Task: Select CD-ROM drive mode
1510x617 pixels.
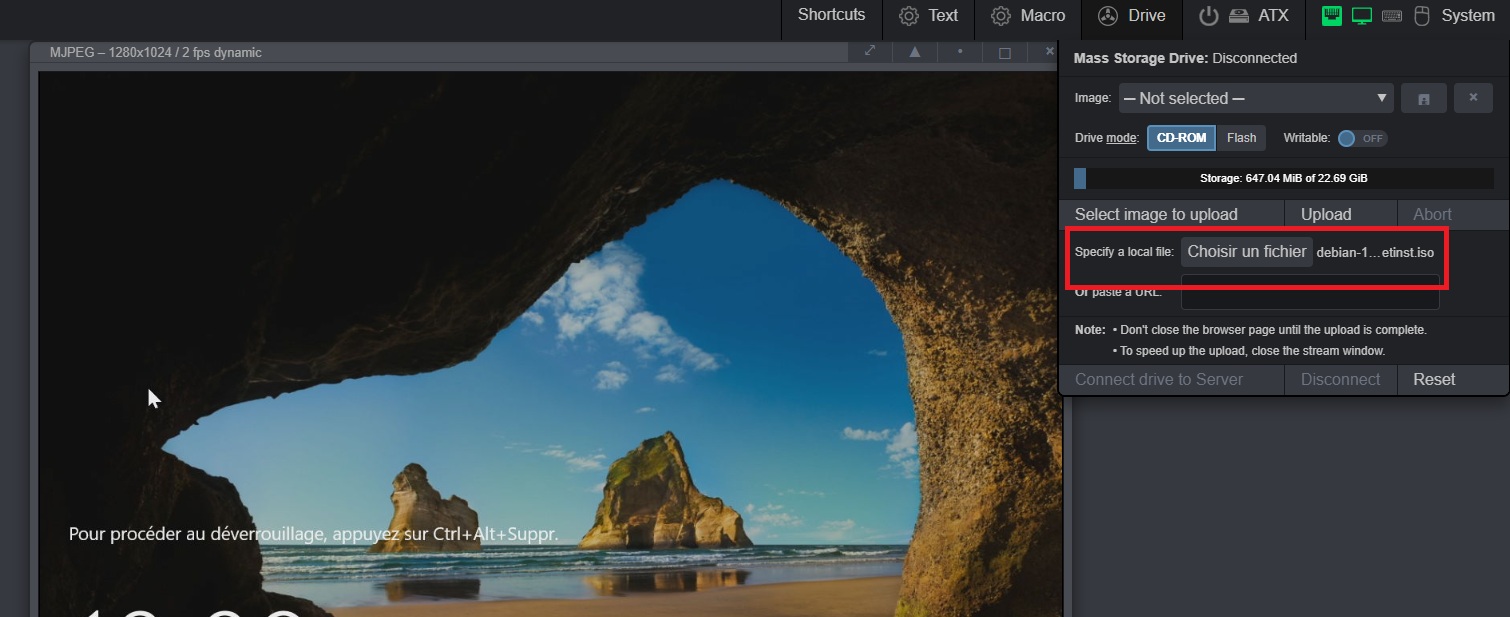Action: [1181, 138]
